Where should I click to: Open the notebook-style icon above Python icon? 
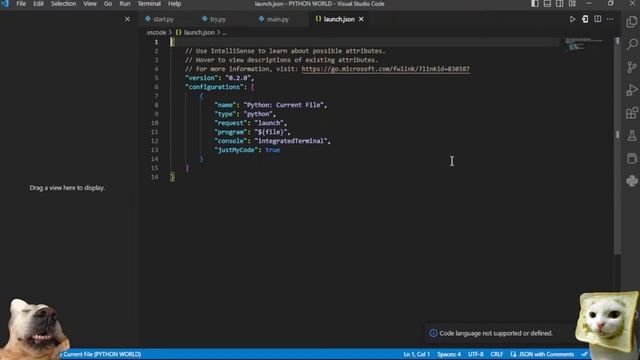click(632, 158)
